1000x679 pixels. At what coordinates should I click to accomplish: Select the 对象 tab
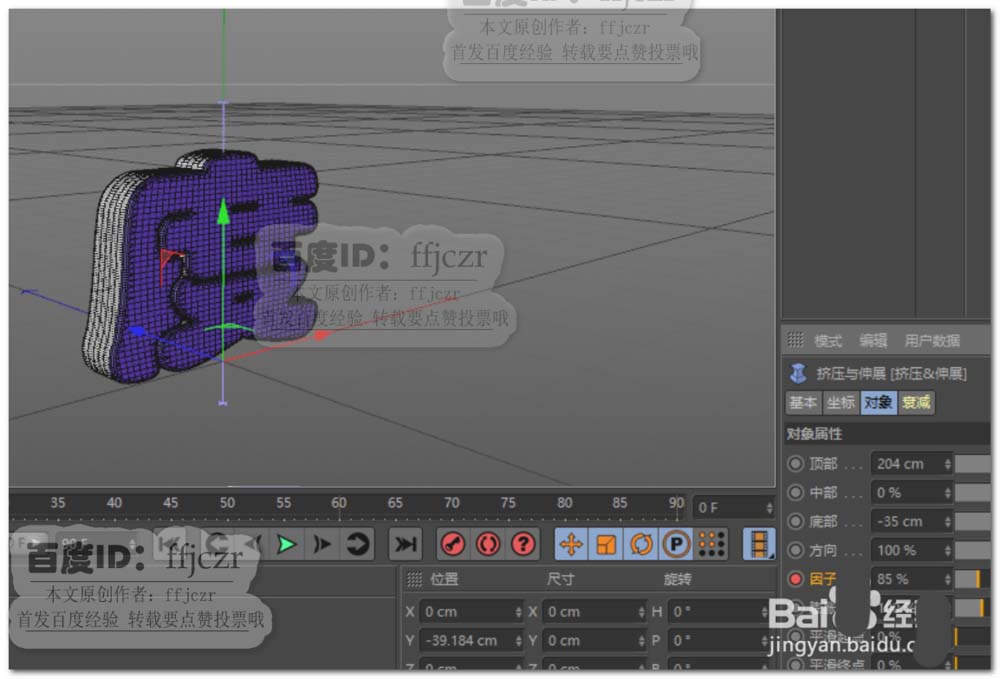point(878,402)
